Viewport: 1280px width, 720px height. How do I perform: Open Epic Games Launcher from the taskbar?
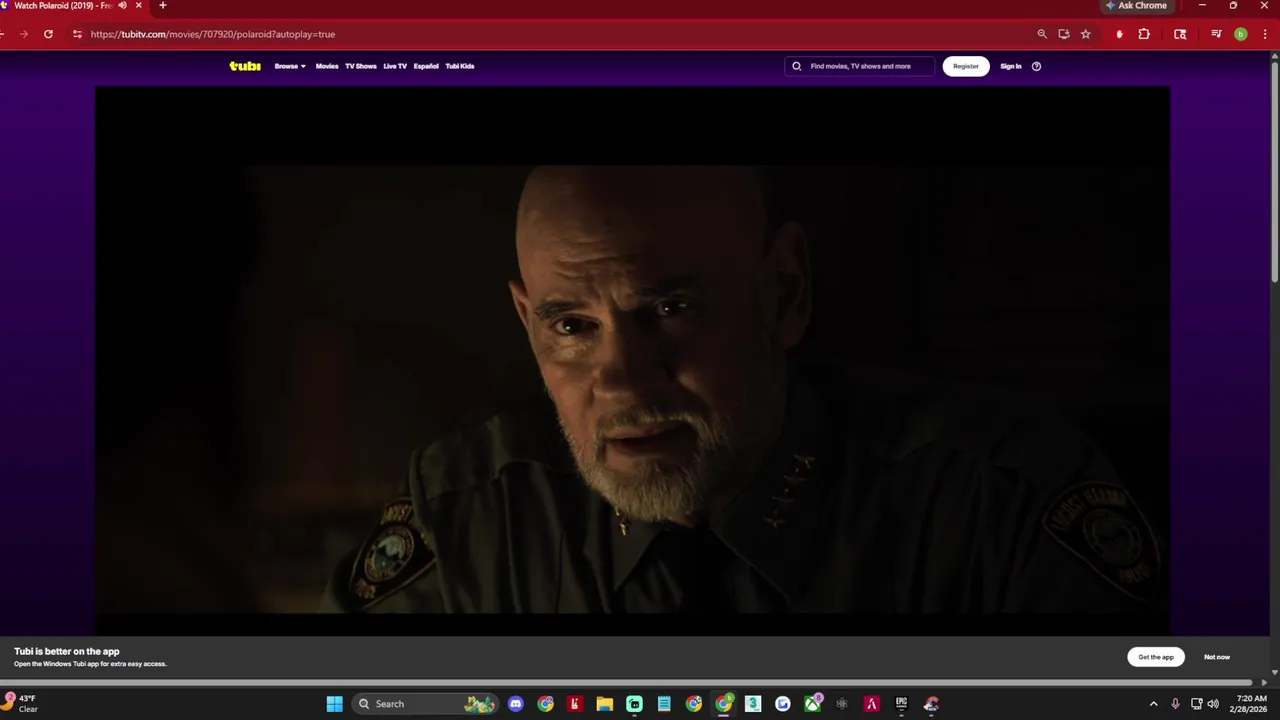click(901, 704)
